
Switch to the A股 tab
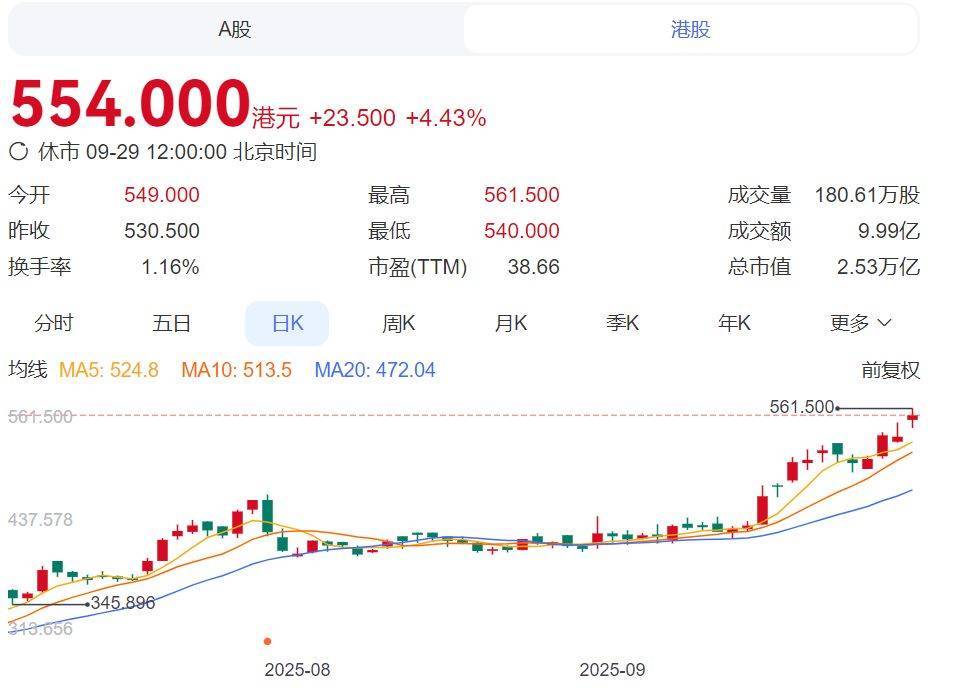click(x=235, y=30)
